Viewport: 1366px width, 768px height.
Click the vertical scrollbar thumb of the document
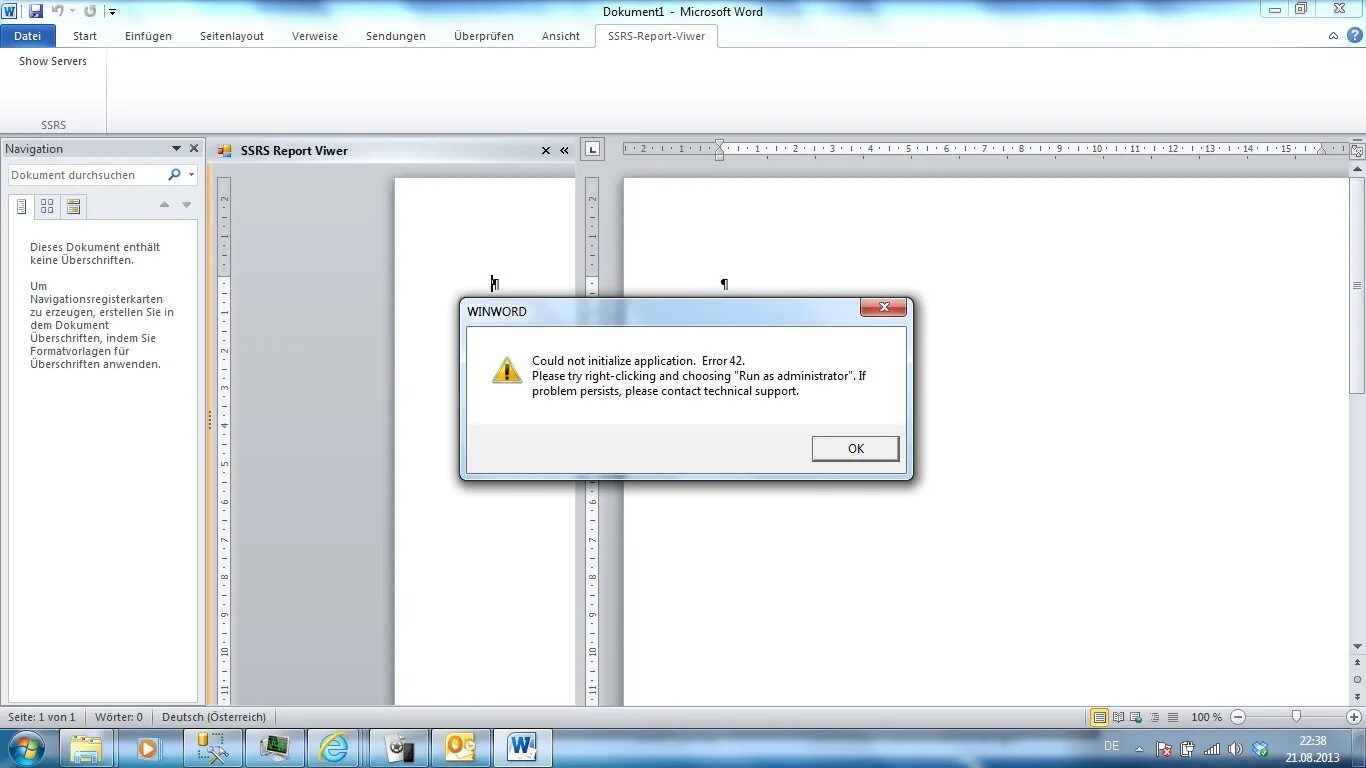click(1357, 284)
